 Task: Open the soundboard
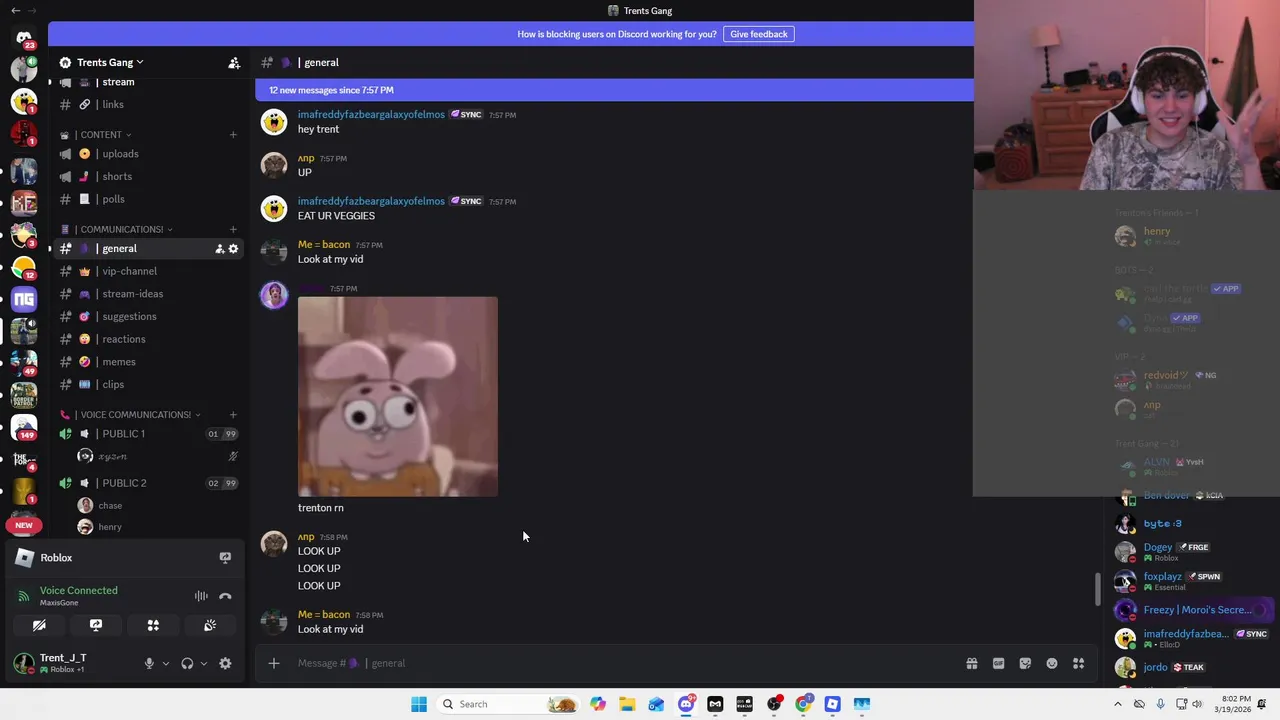210,625
